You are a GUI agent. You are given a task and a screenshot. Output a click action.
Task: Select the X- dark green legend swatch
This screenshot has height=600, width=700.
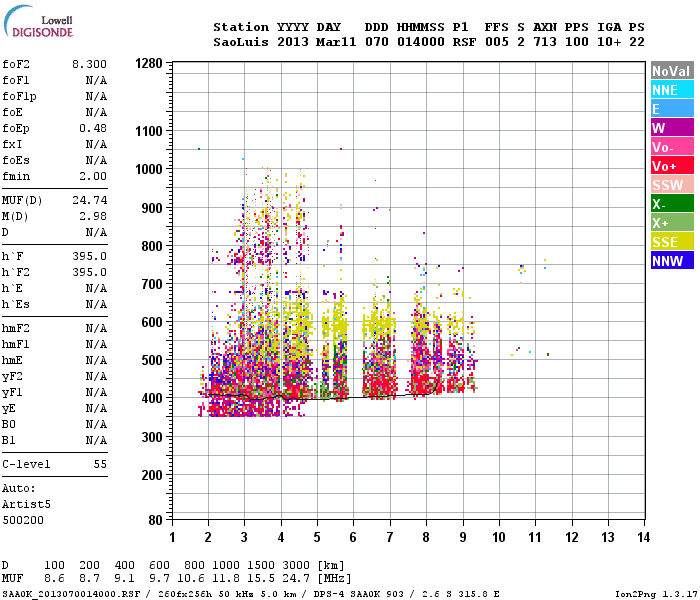(x=672, y=204)
